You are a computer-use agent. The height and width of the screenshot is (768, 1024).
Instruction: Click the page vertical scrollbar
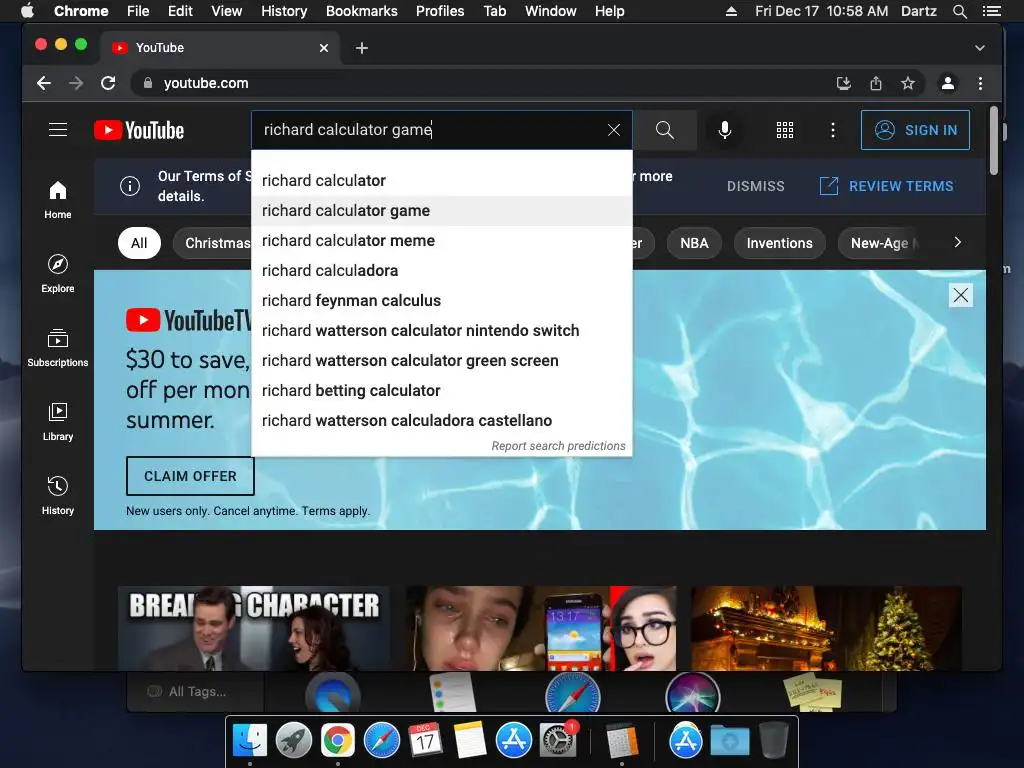click(x=994, y=140)
